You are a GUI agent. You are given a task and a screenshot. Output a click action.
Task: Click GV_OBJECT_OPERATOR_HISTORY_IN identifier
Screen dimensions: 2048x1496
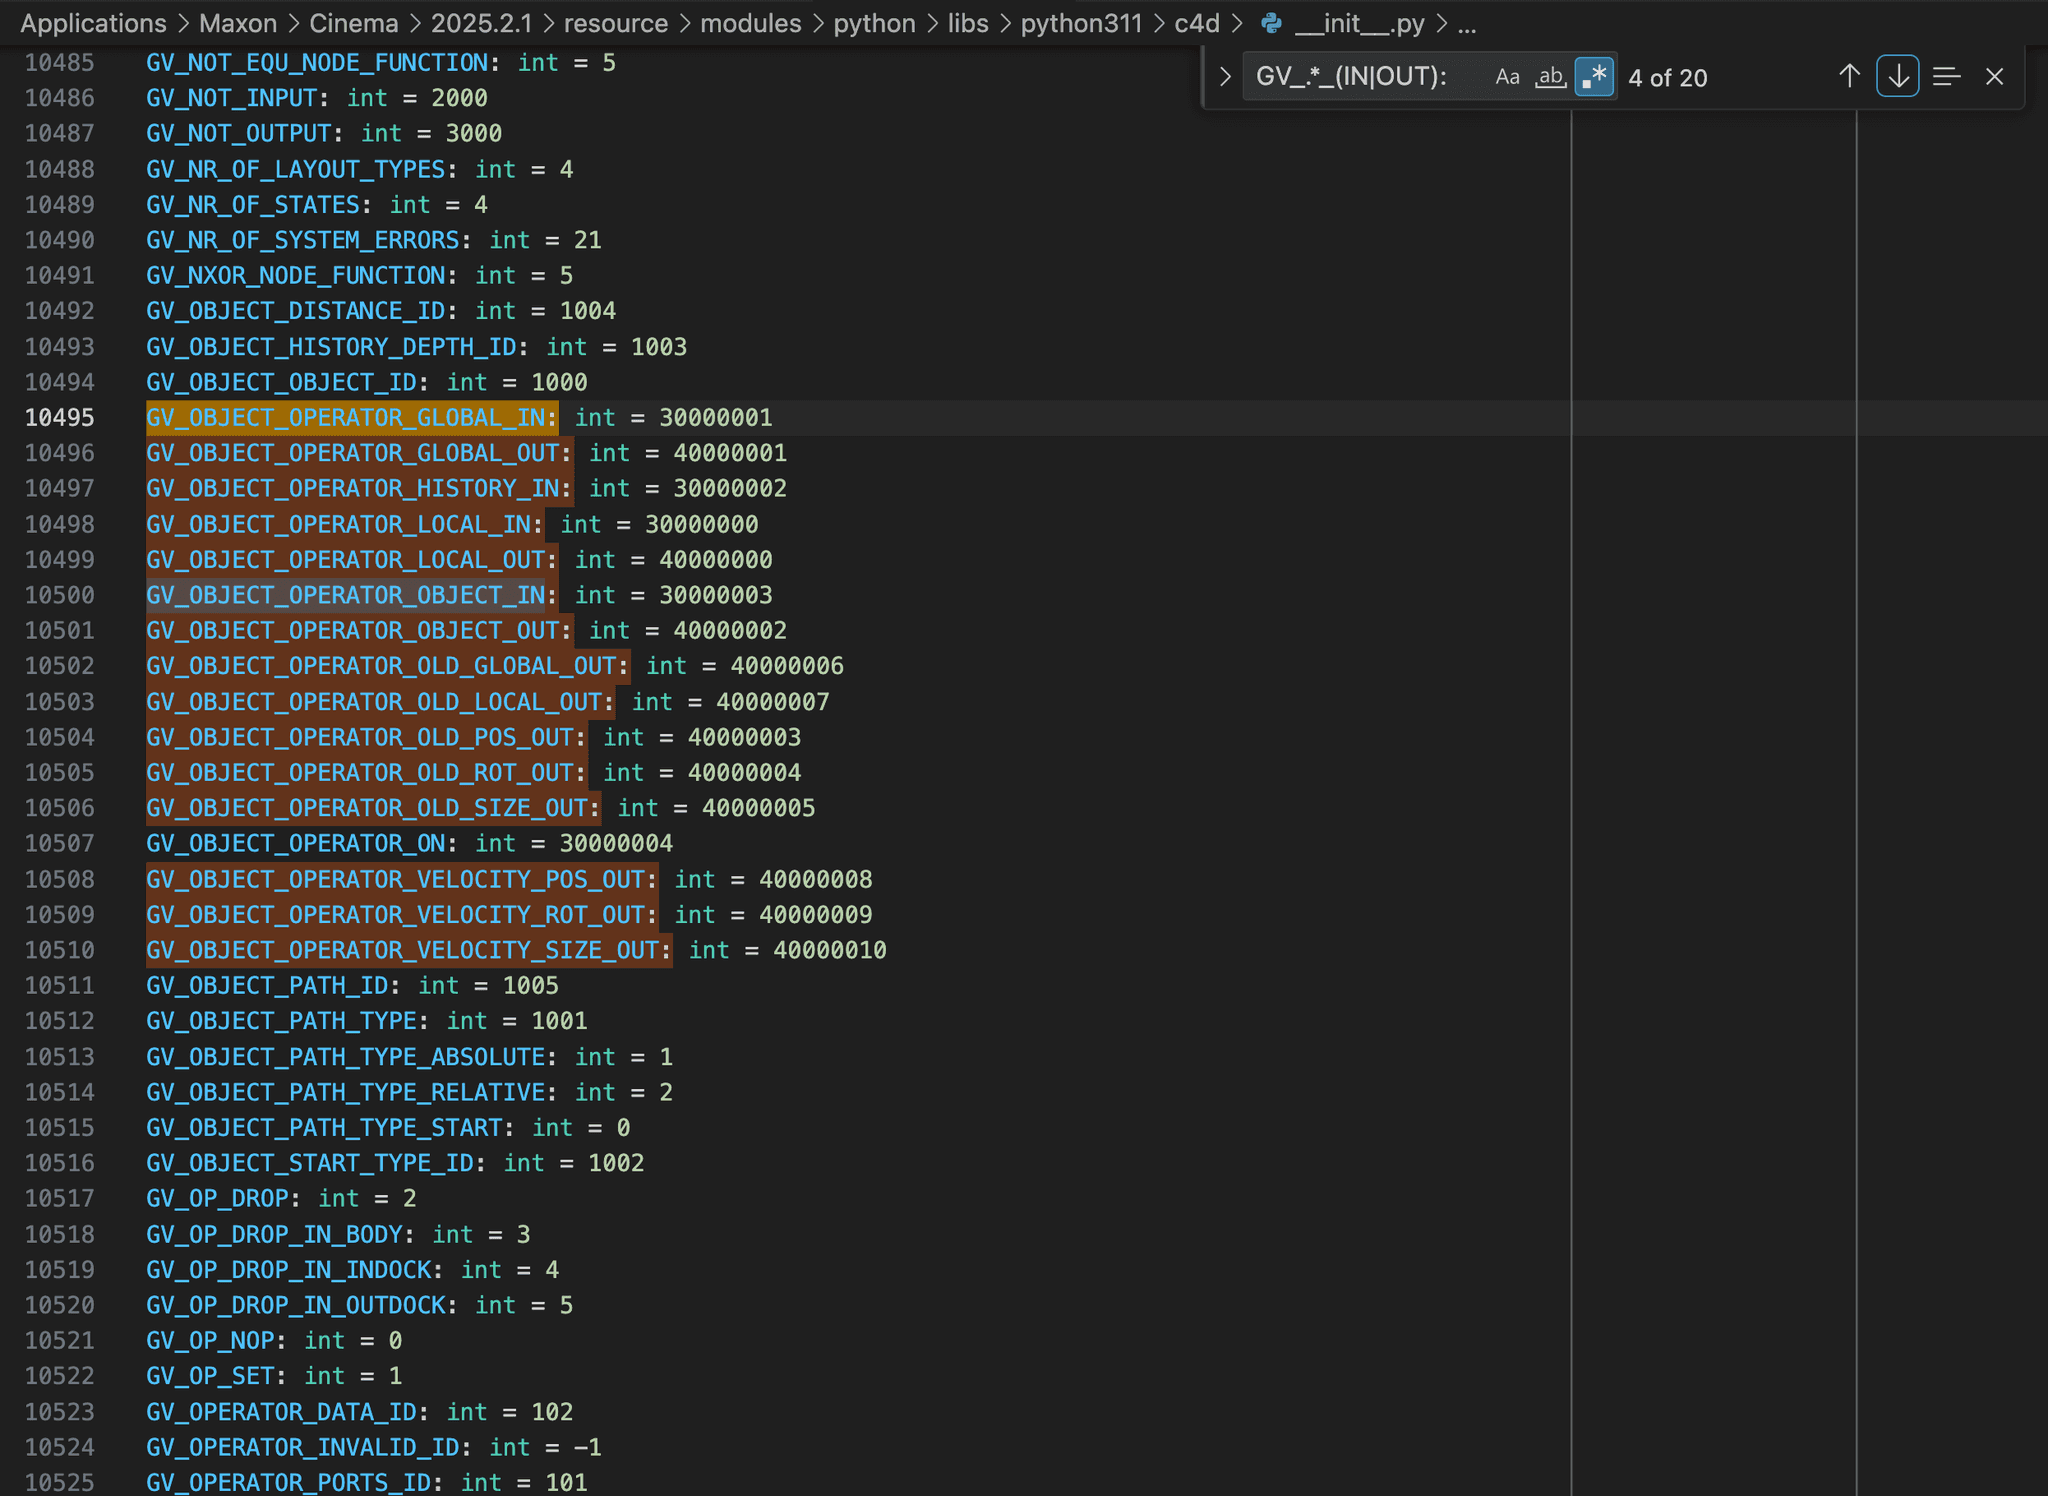click(x=352, y=488)
